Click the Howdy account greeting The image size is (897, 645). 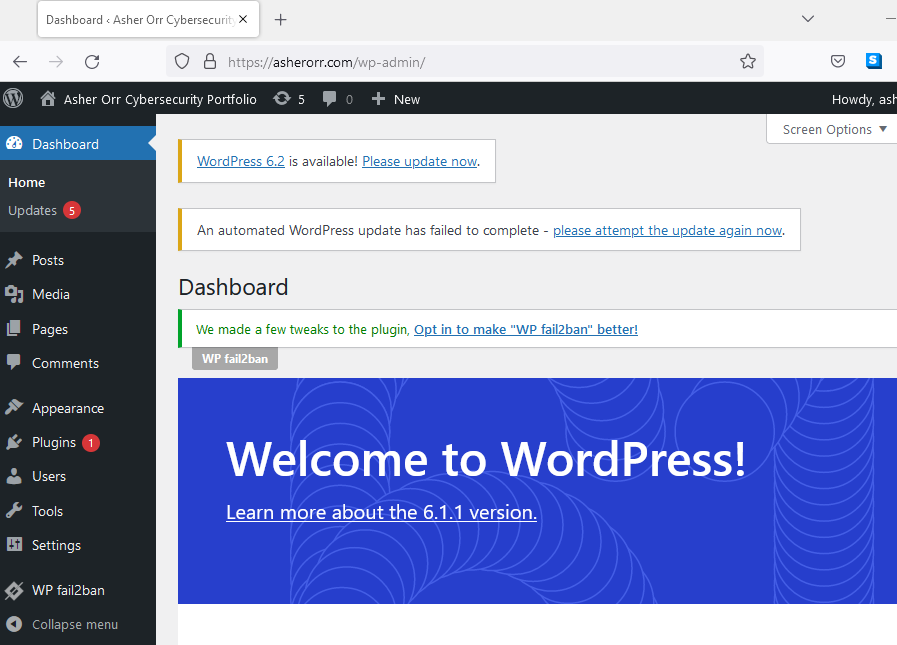864,99
